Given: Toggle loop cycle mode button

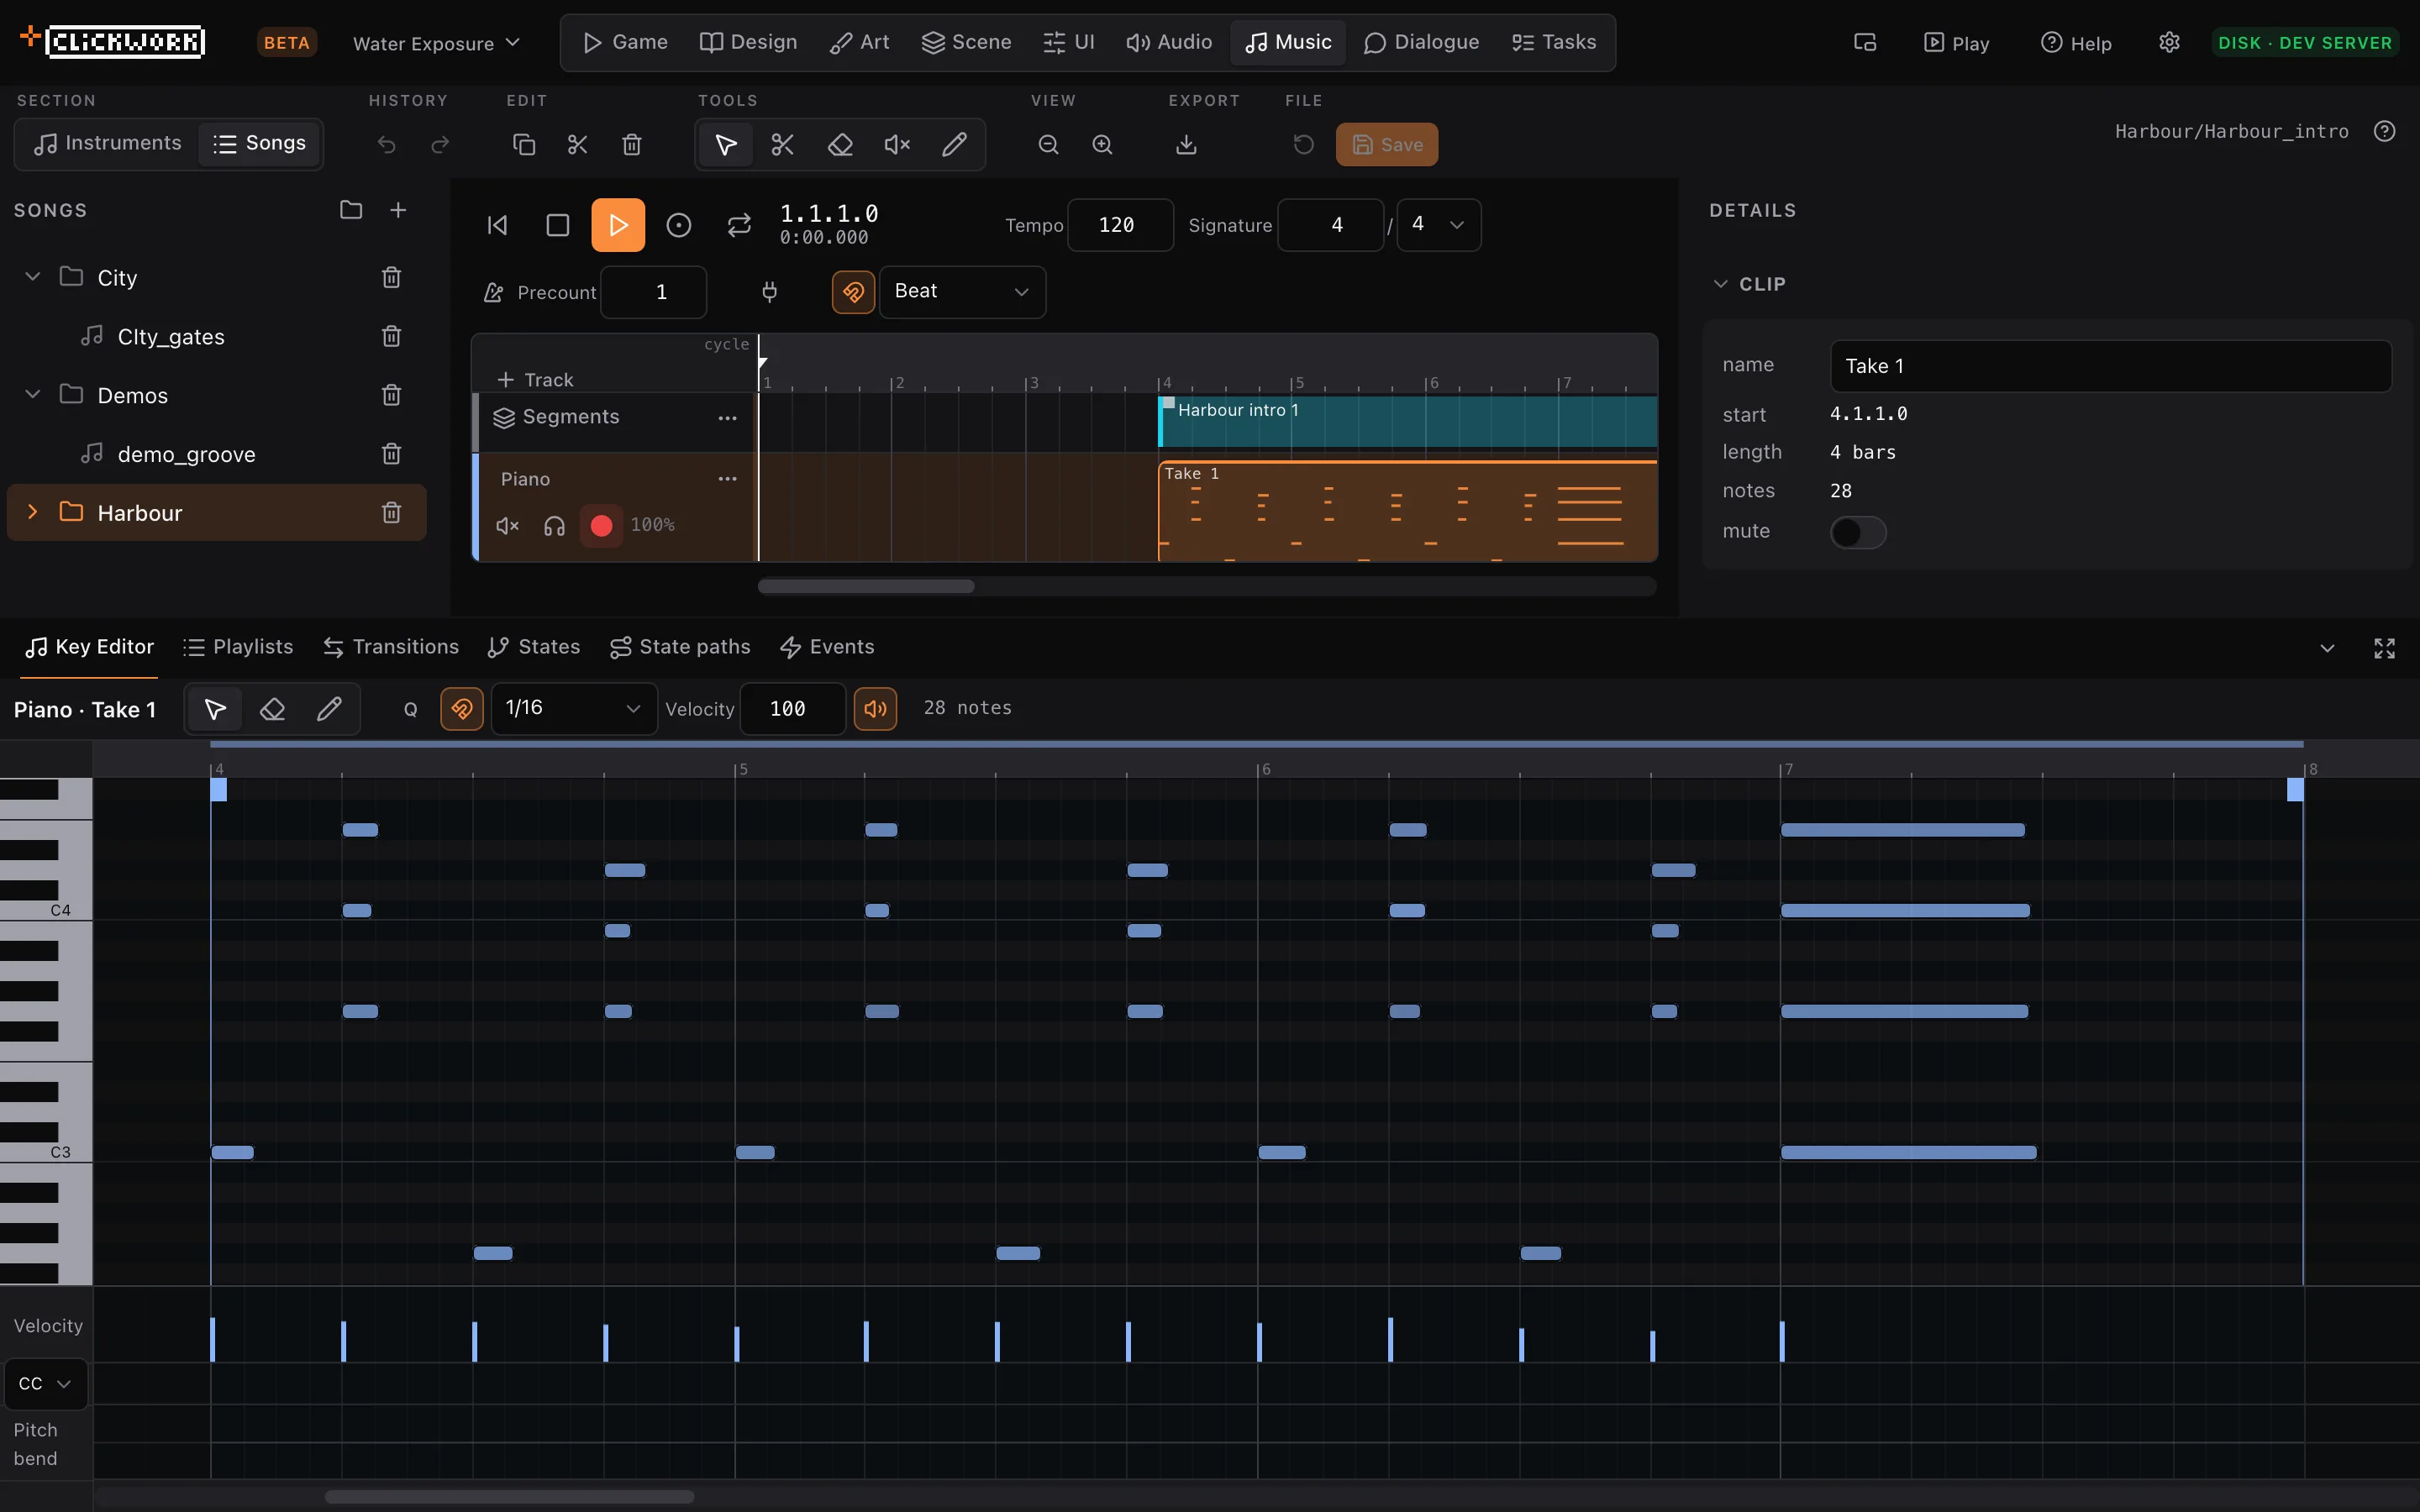Looking at the screenshot, I should pos(739,225).
